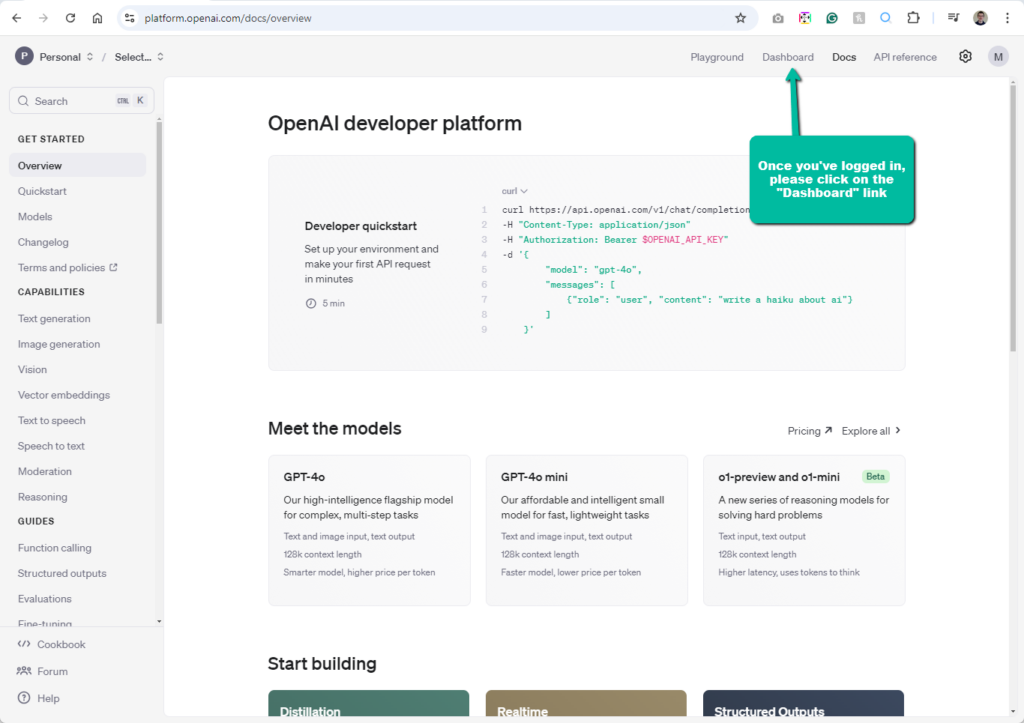
Task: Click the page vertical scrollbar
Action: tap(1013, 217)
